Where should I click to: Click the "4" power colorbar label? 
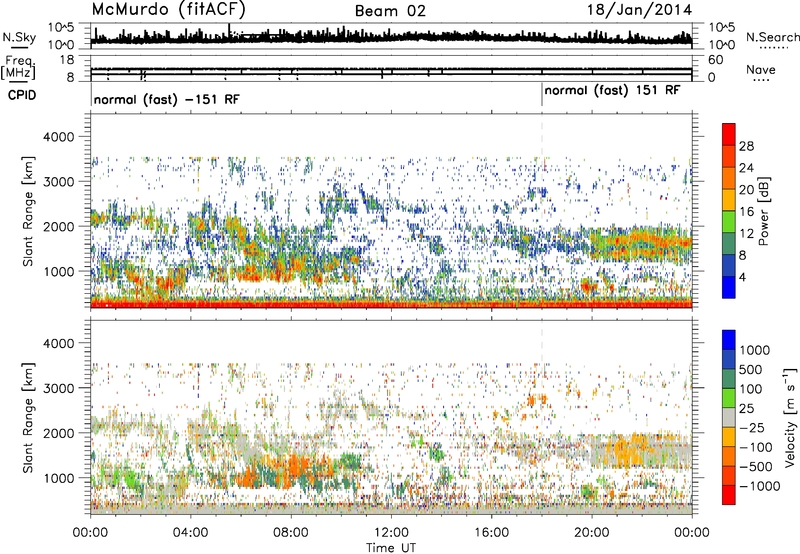click(x=742, y=277)
